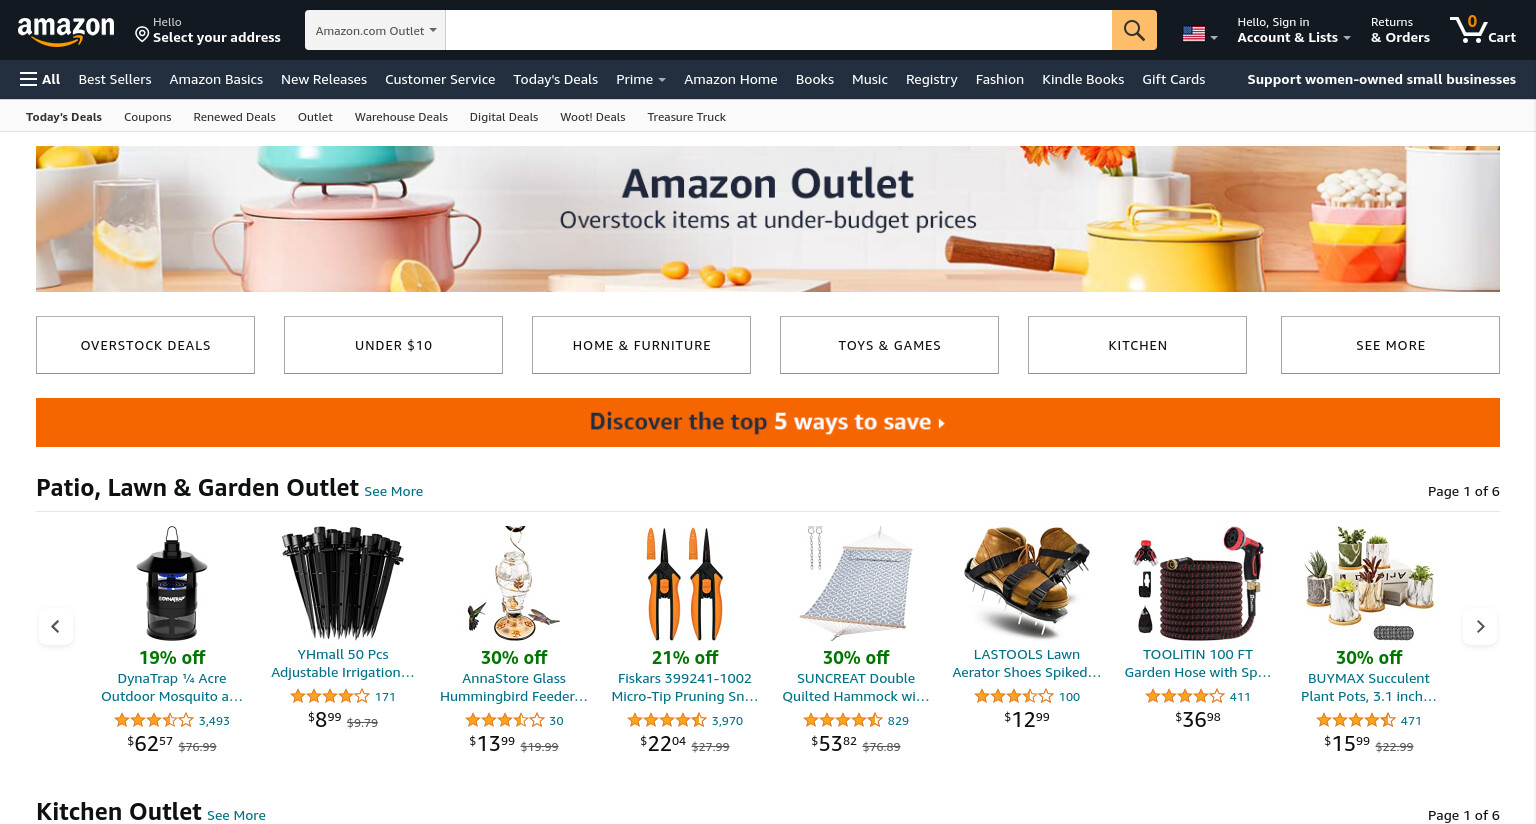Click the search input field
Screen dimensions: 1536x824
pyautogui.click(x=778, y=30)
